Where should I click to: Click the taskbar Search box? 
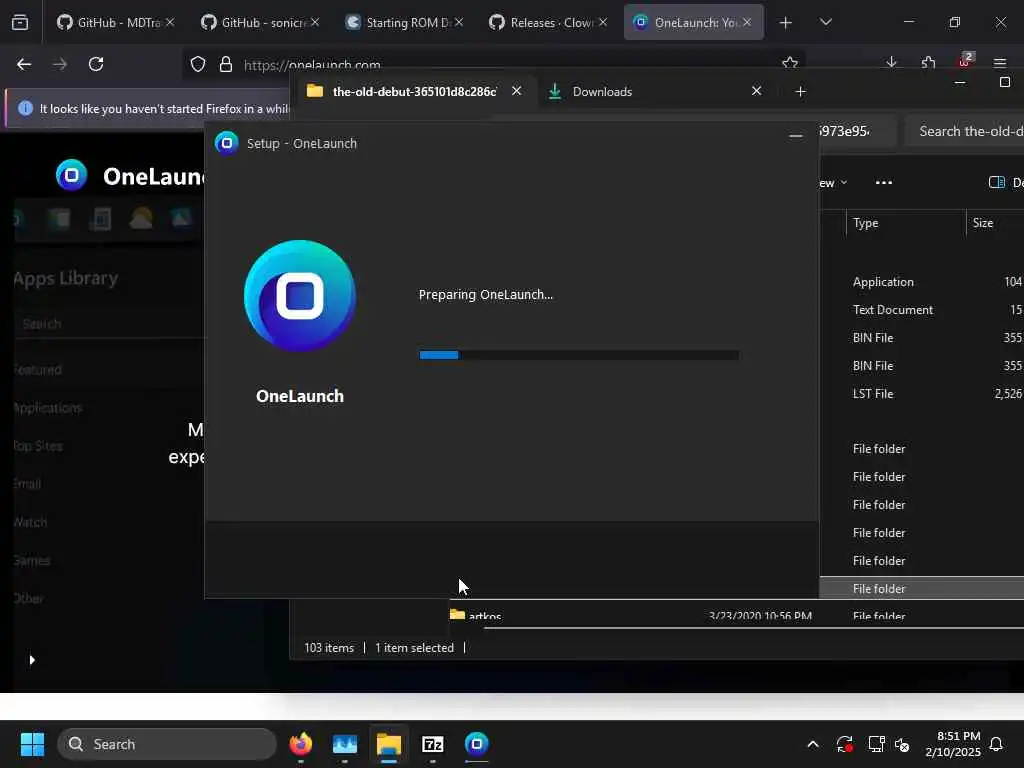pos(167,744)
